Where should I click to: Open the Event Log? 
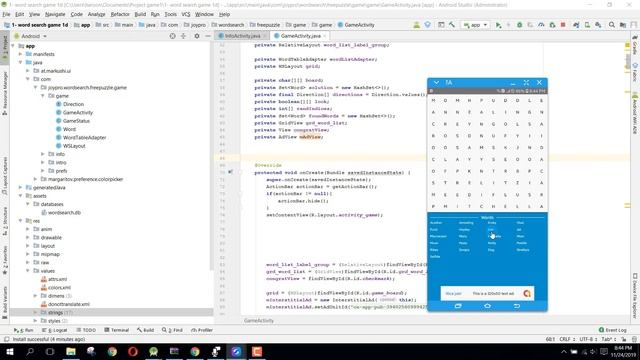coord(613,330)
